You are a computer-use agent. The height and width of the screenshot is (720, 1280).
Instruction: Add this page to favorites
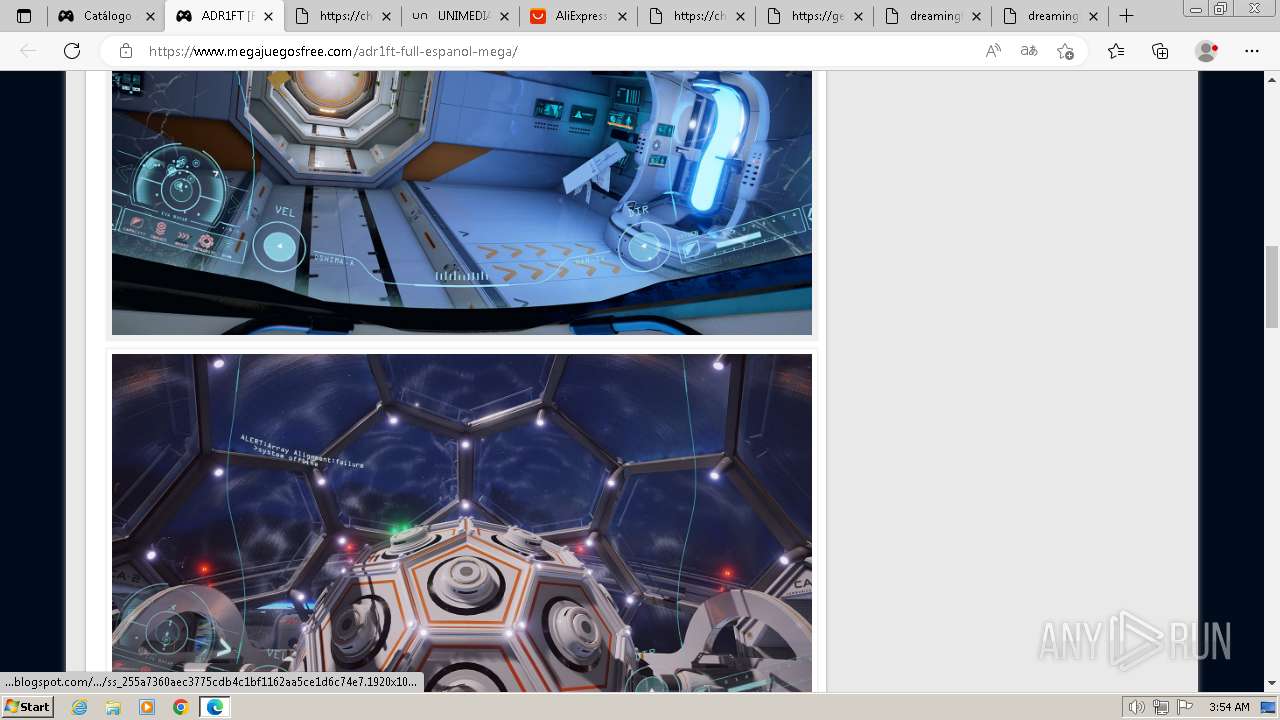(1065, 51)
